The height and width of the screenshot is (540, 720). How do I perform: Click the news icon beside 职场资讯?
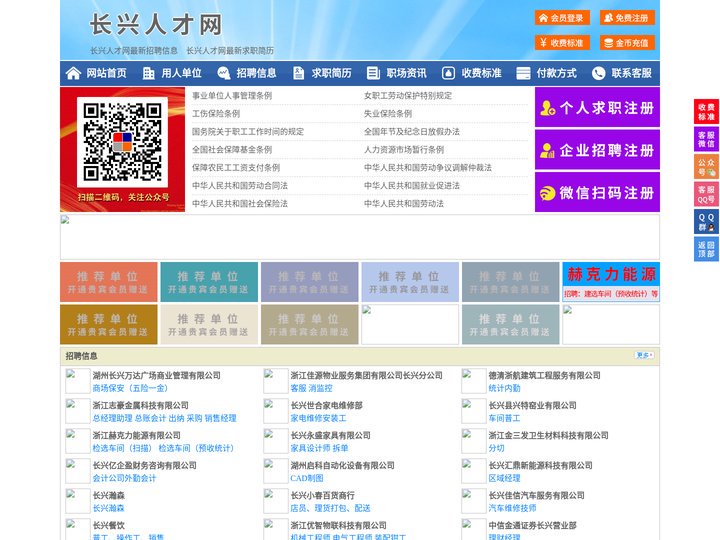tap(373, 73)
